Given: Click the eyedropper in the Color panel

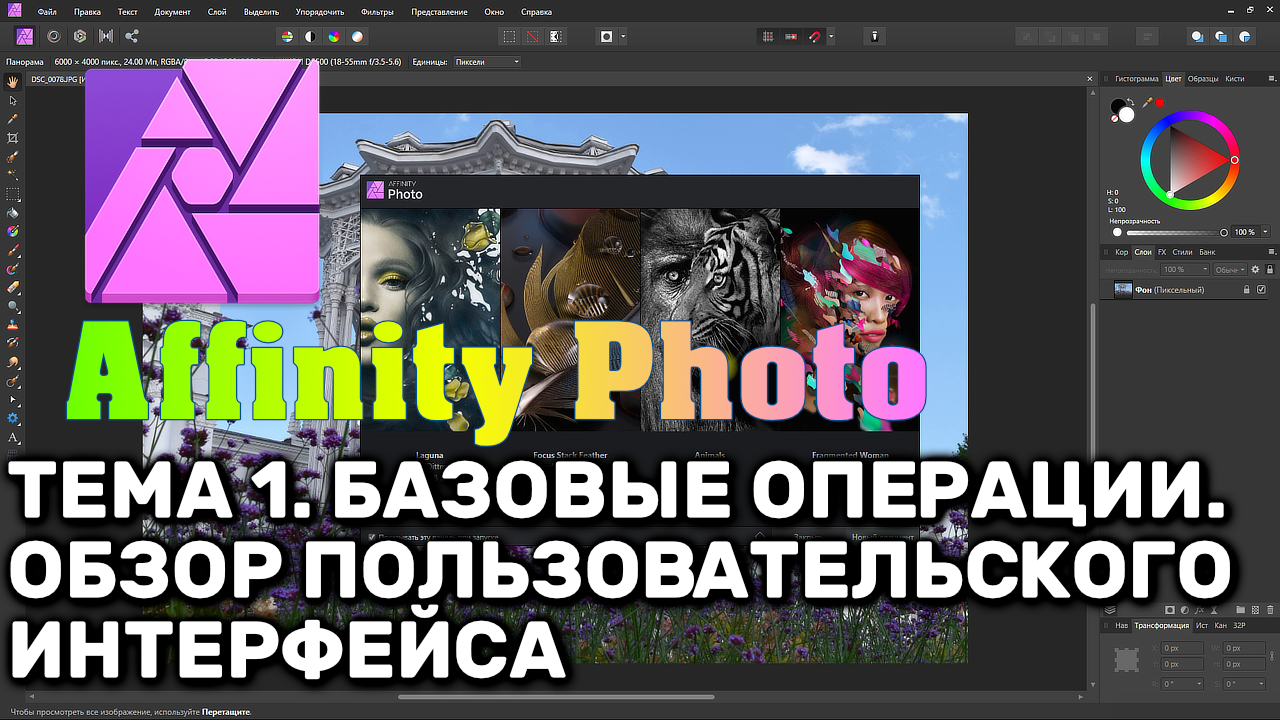Looking at the screenshot, I should [x=1147, y=102].
